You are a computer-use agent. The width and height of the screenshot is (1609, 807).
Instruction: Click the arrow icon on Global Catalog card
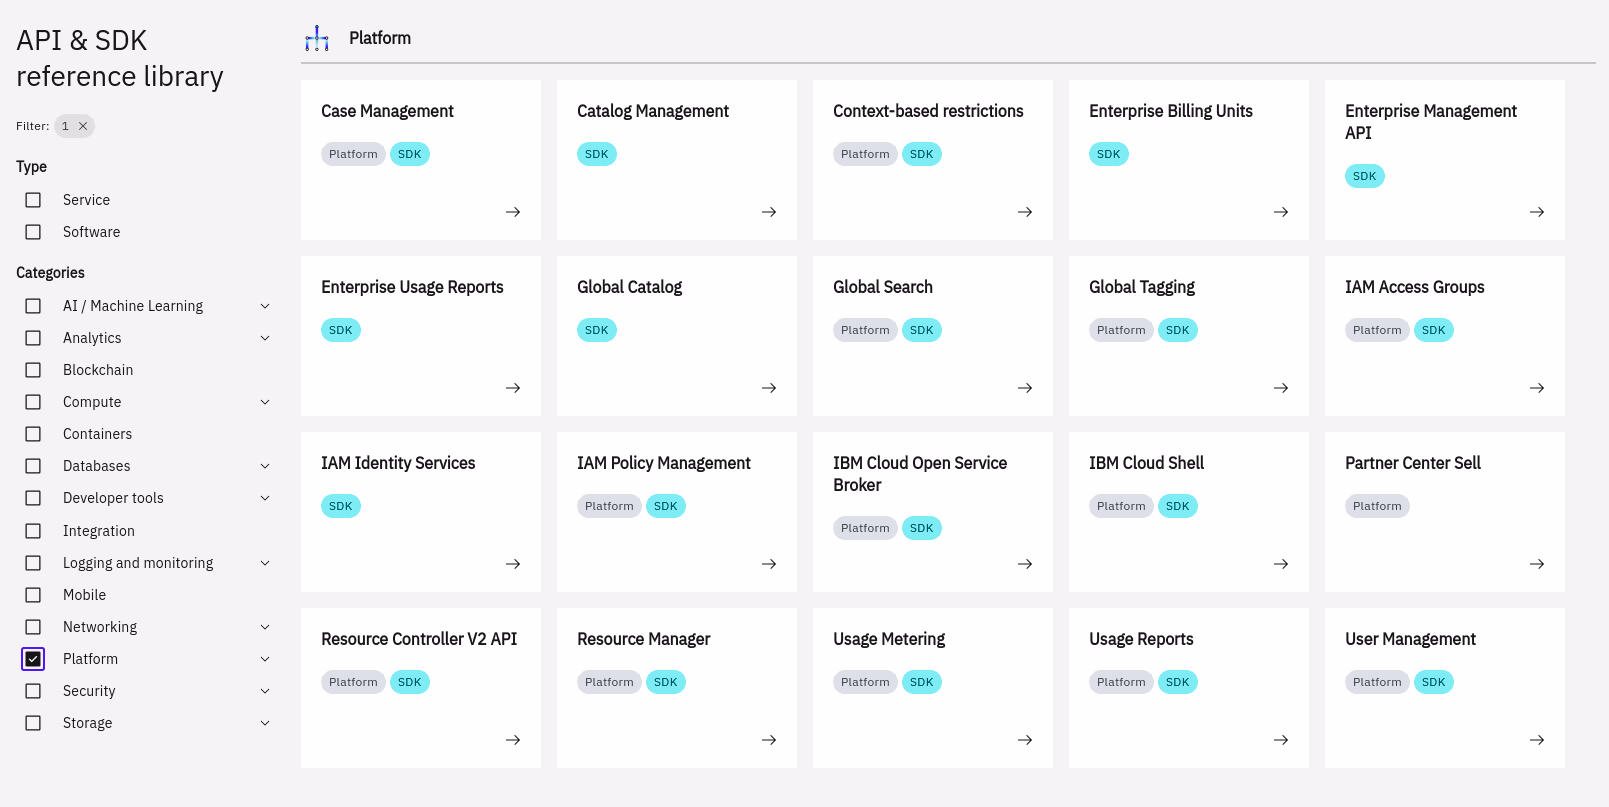769,388
